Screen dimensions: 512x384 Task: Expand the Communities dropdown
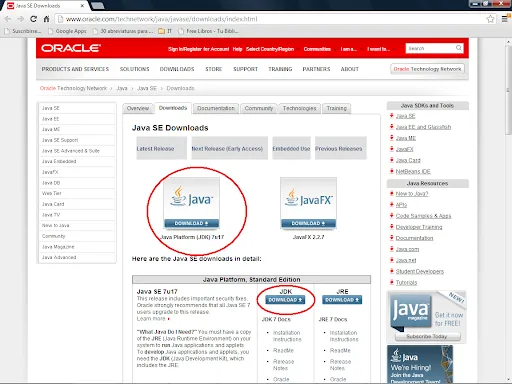[x=319, y=49]
